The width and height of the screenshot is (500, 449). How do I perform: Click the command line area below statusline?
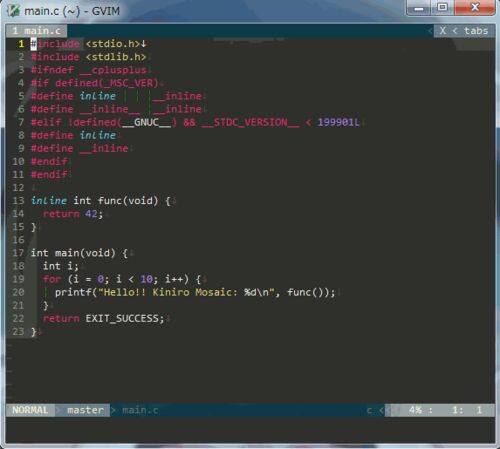(250, 430)
